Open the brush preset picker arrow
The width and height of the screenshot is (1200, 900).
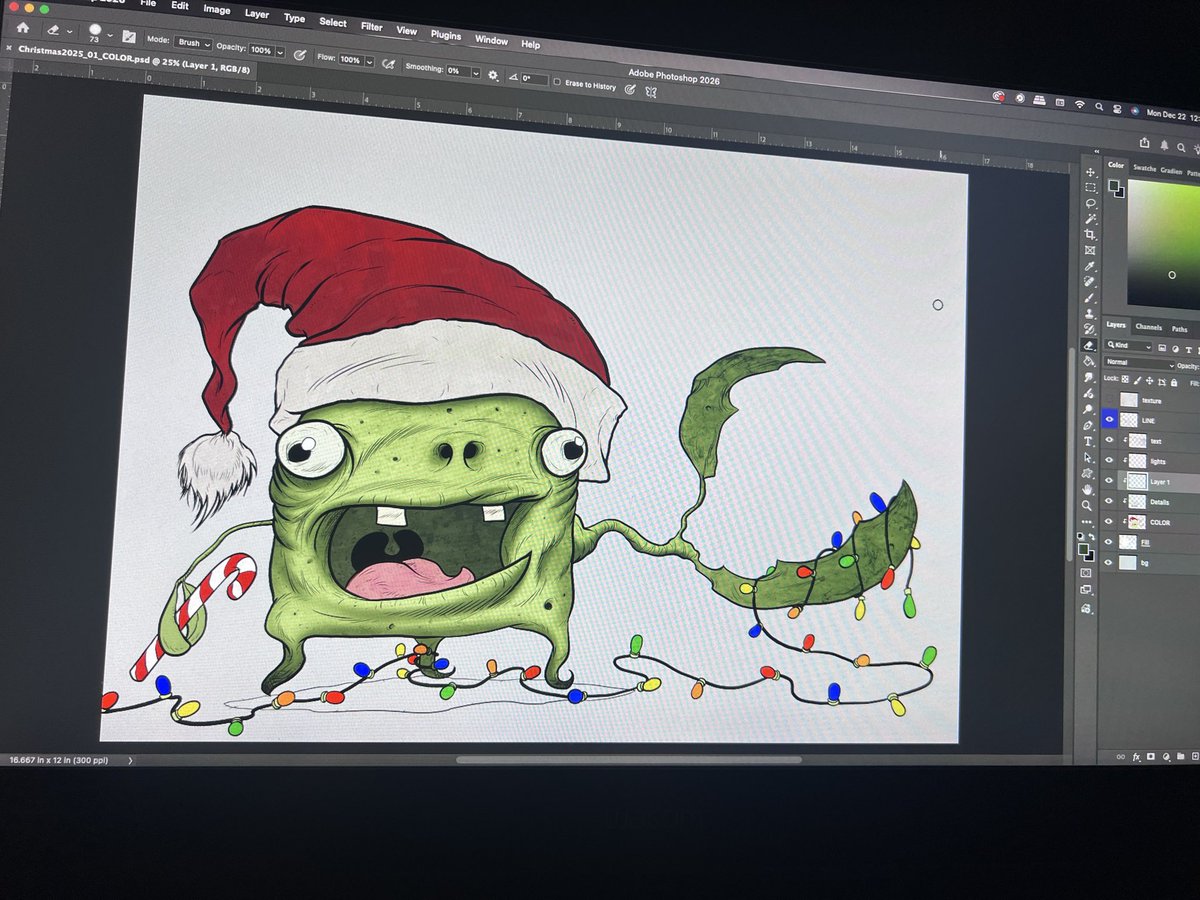pos(110,34)
